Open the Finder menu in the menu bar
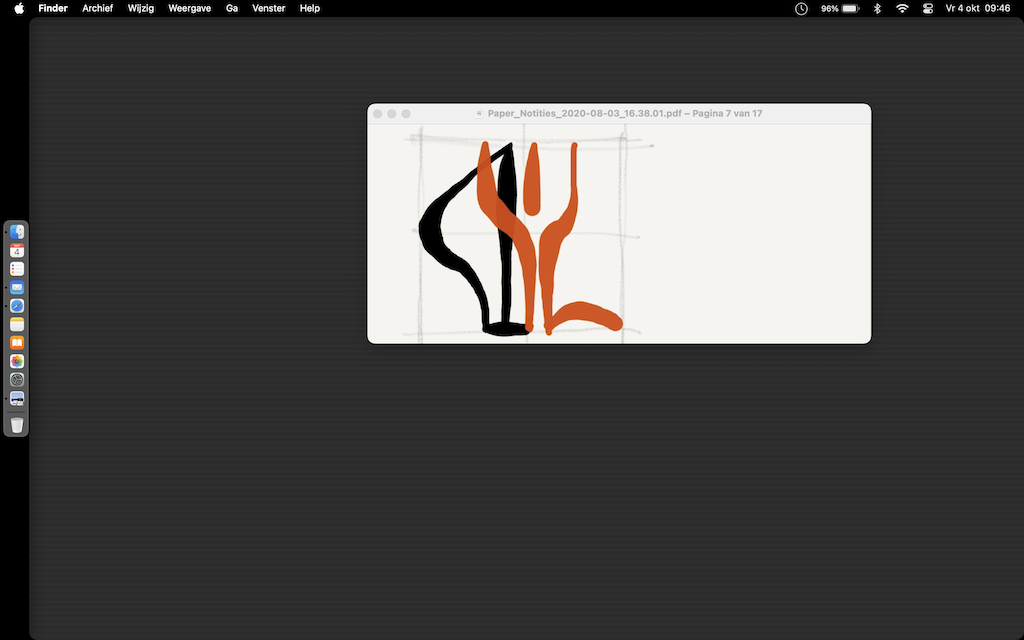Viewport: 1024px width, 640px height. (53, 8)
